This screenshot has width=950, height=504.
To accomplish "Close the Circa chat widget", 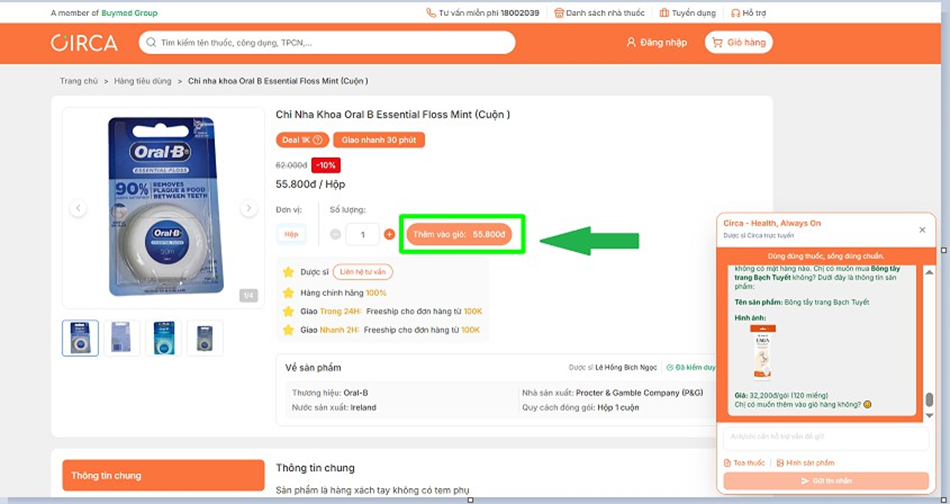I will 922,230.
